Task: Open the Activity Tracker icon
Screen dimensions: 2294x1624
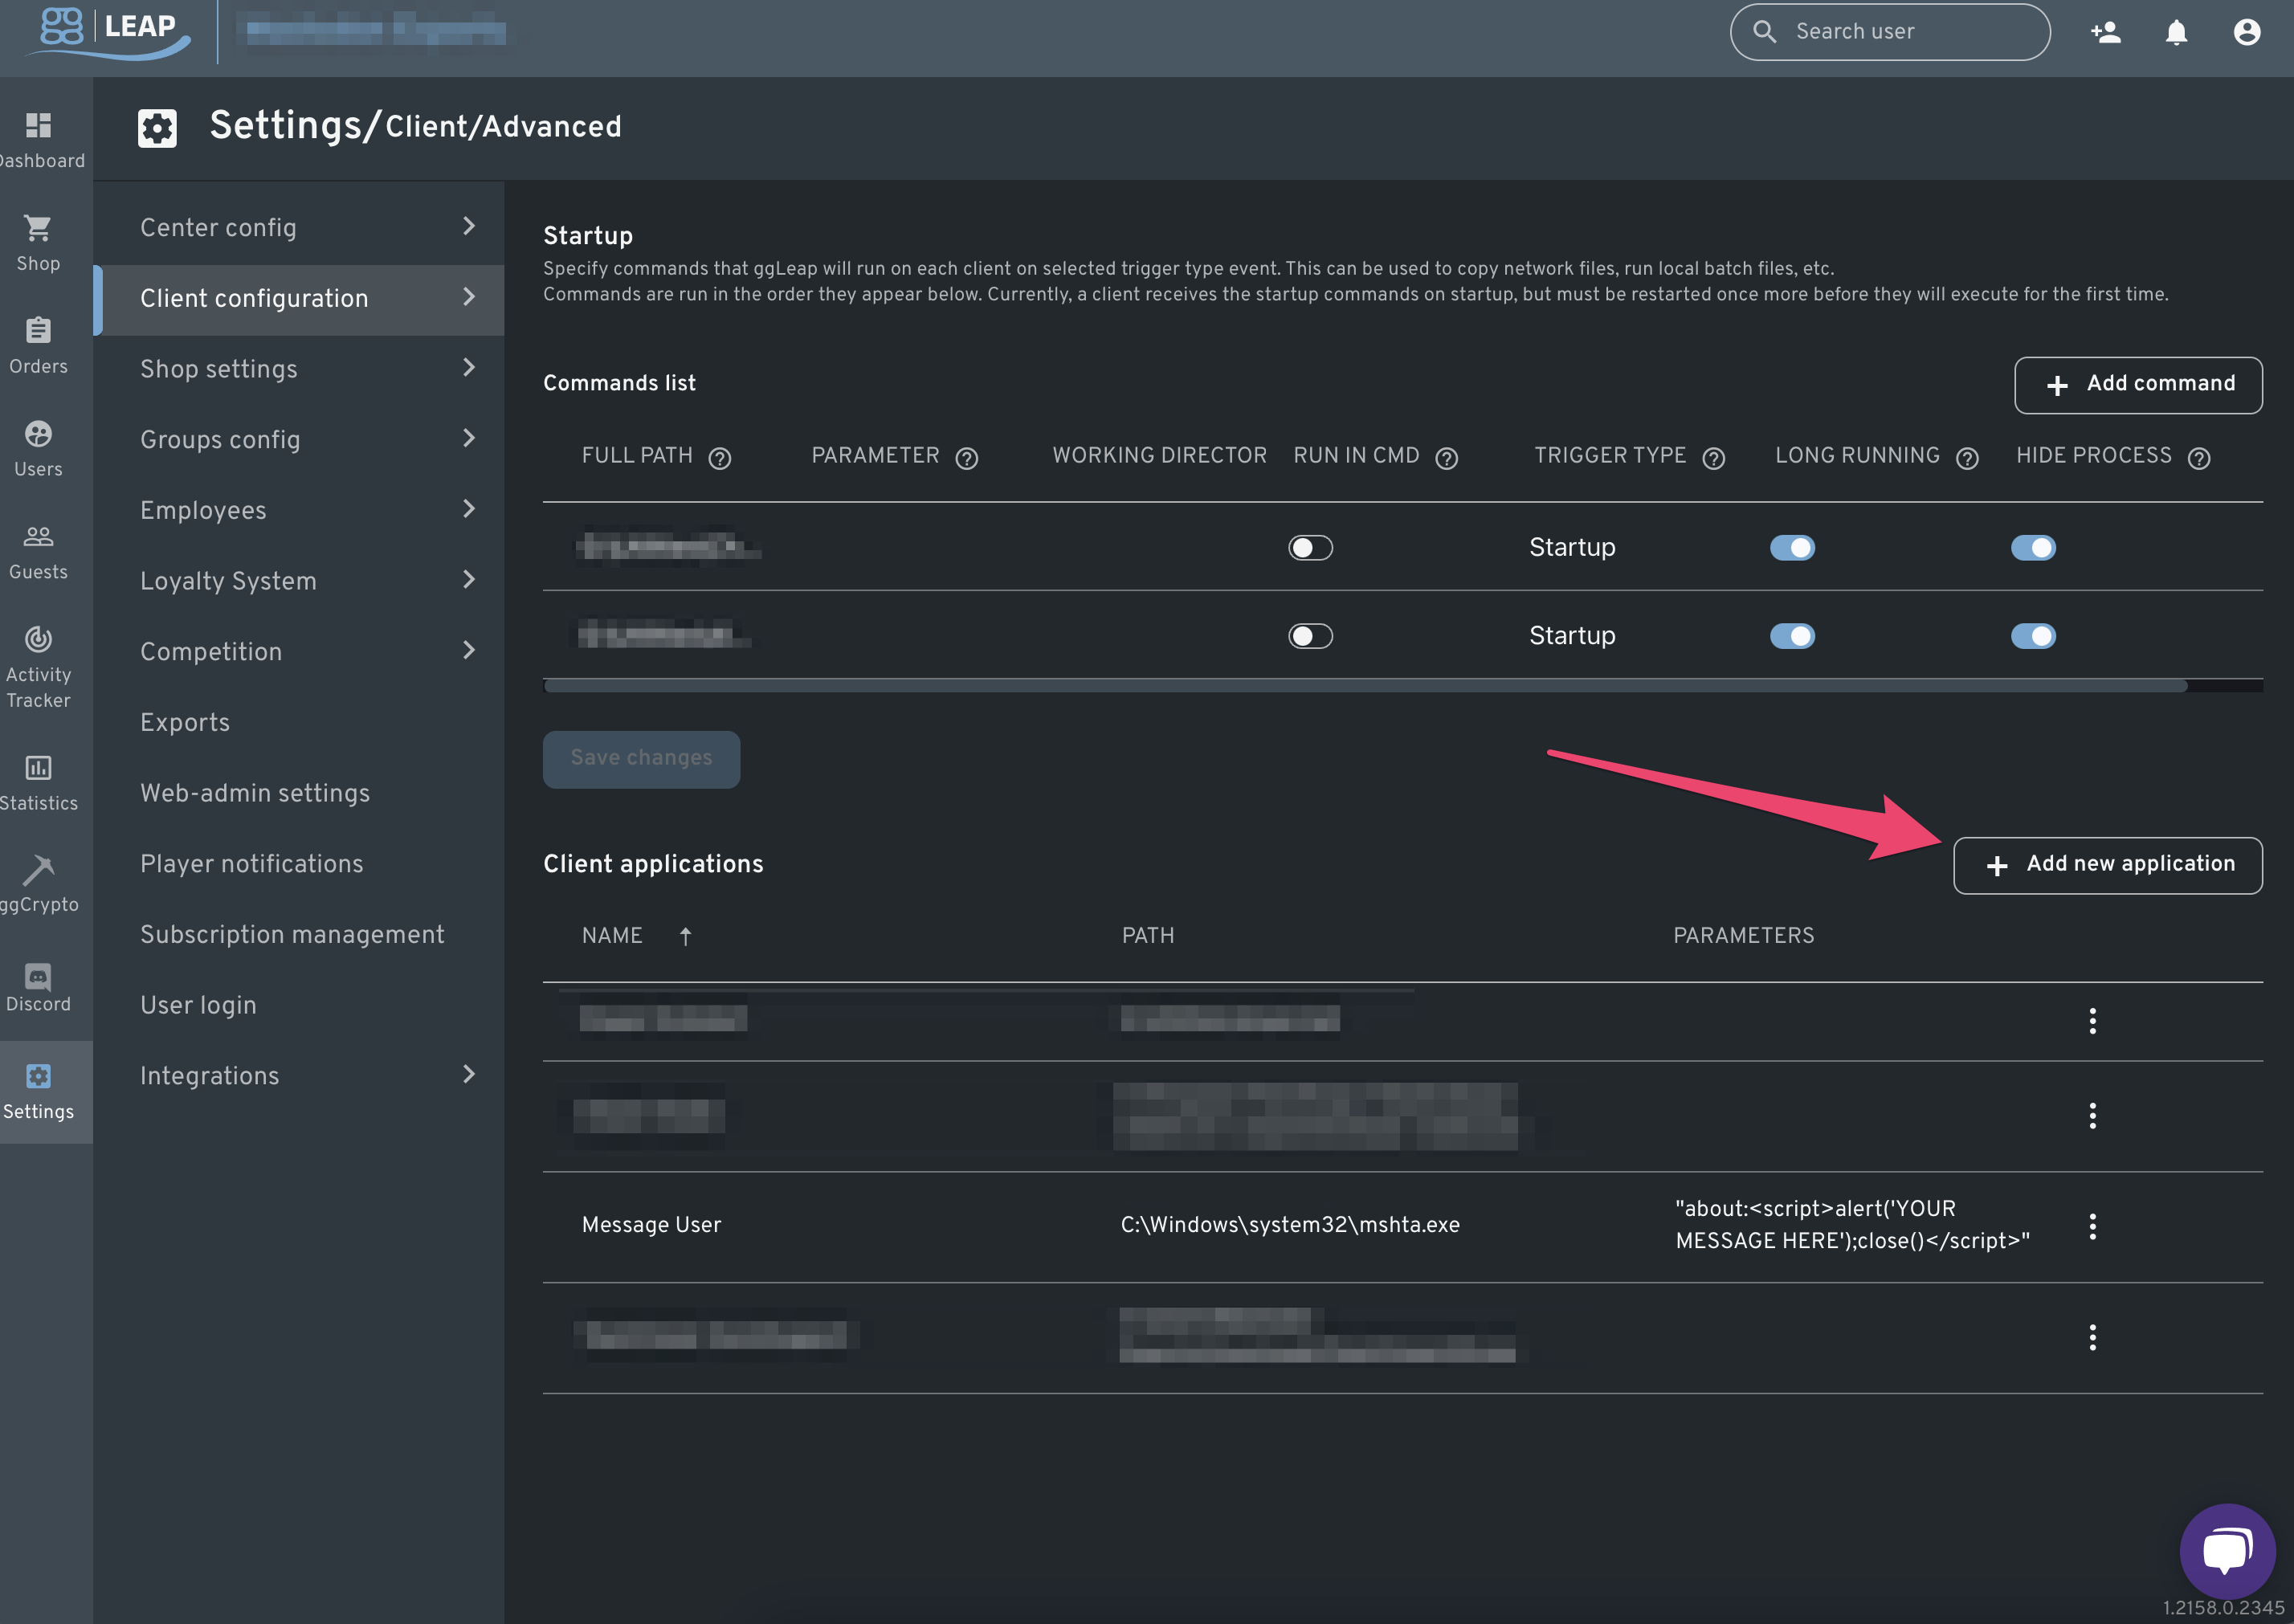Action: click(x=38, y=639)
